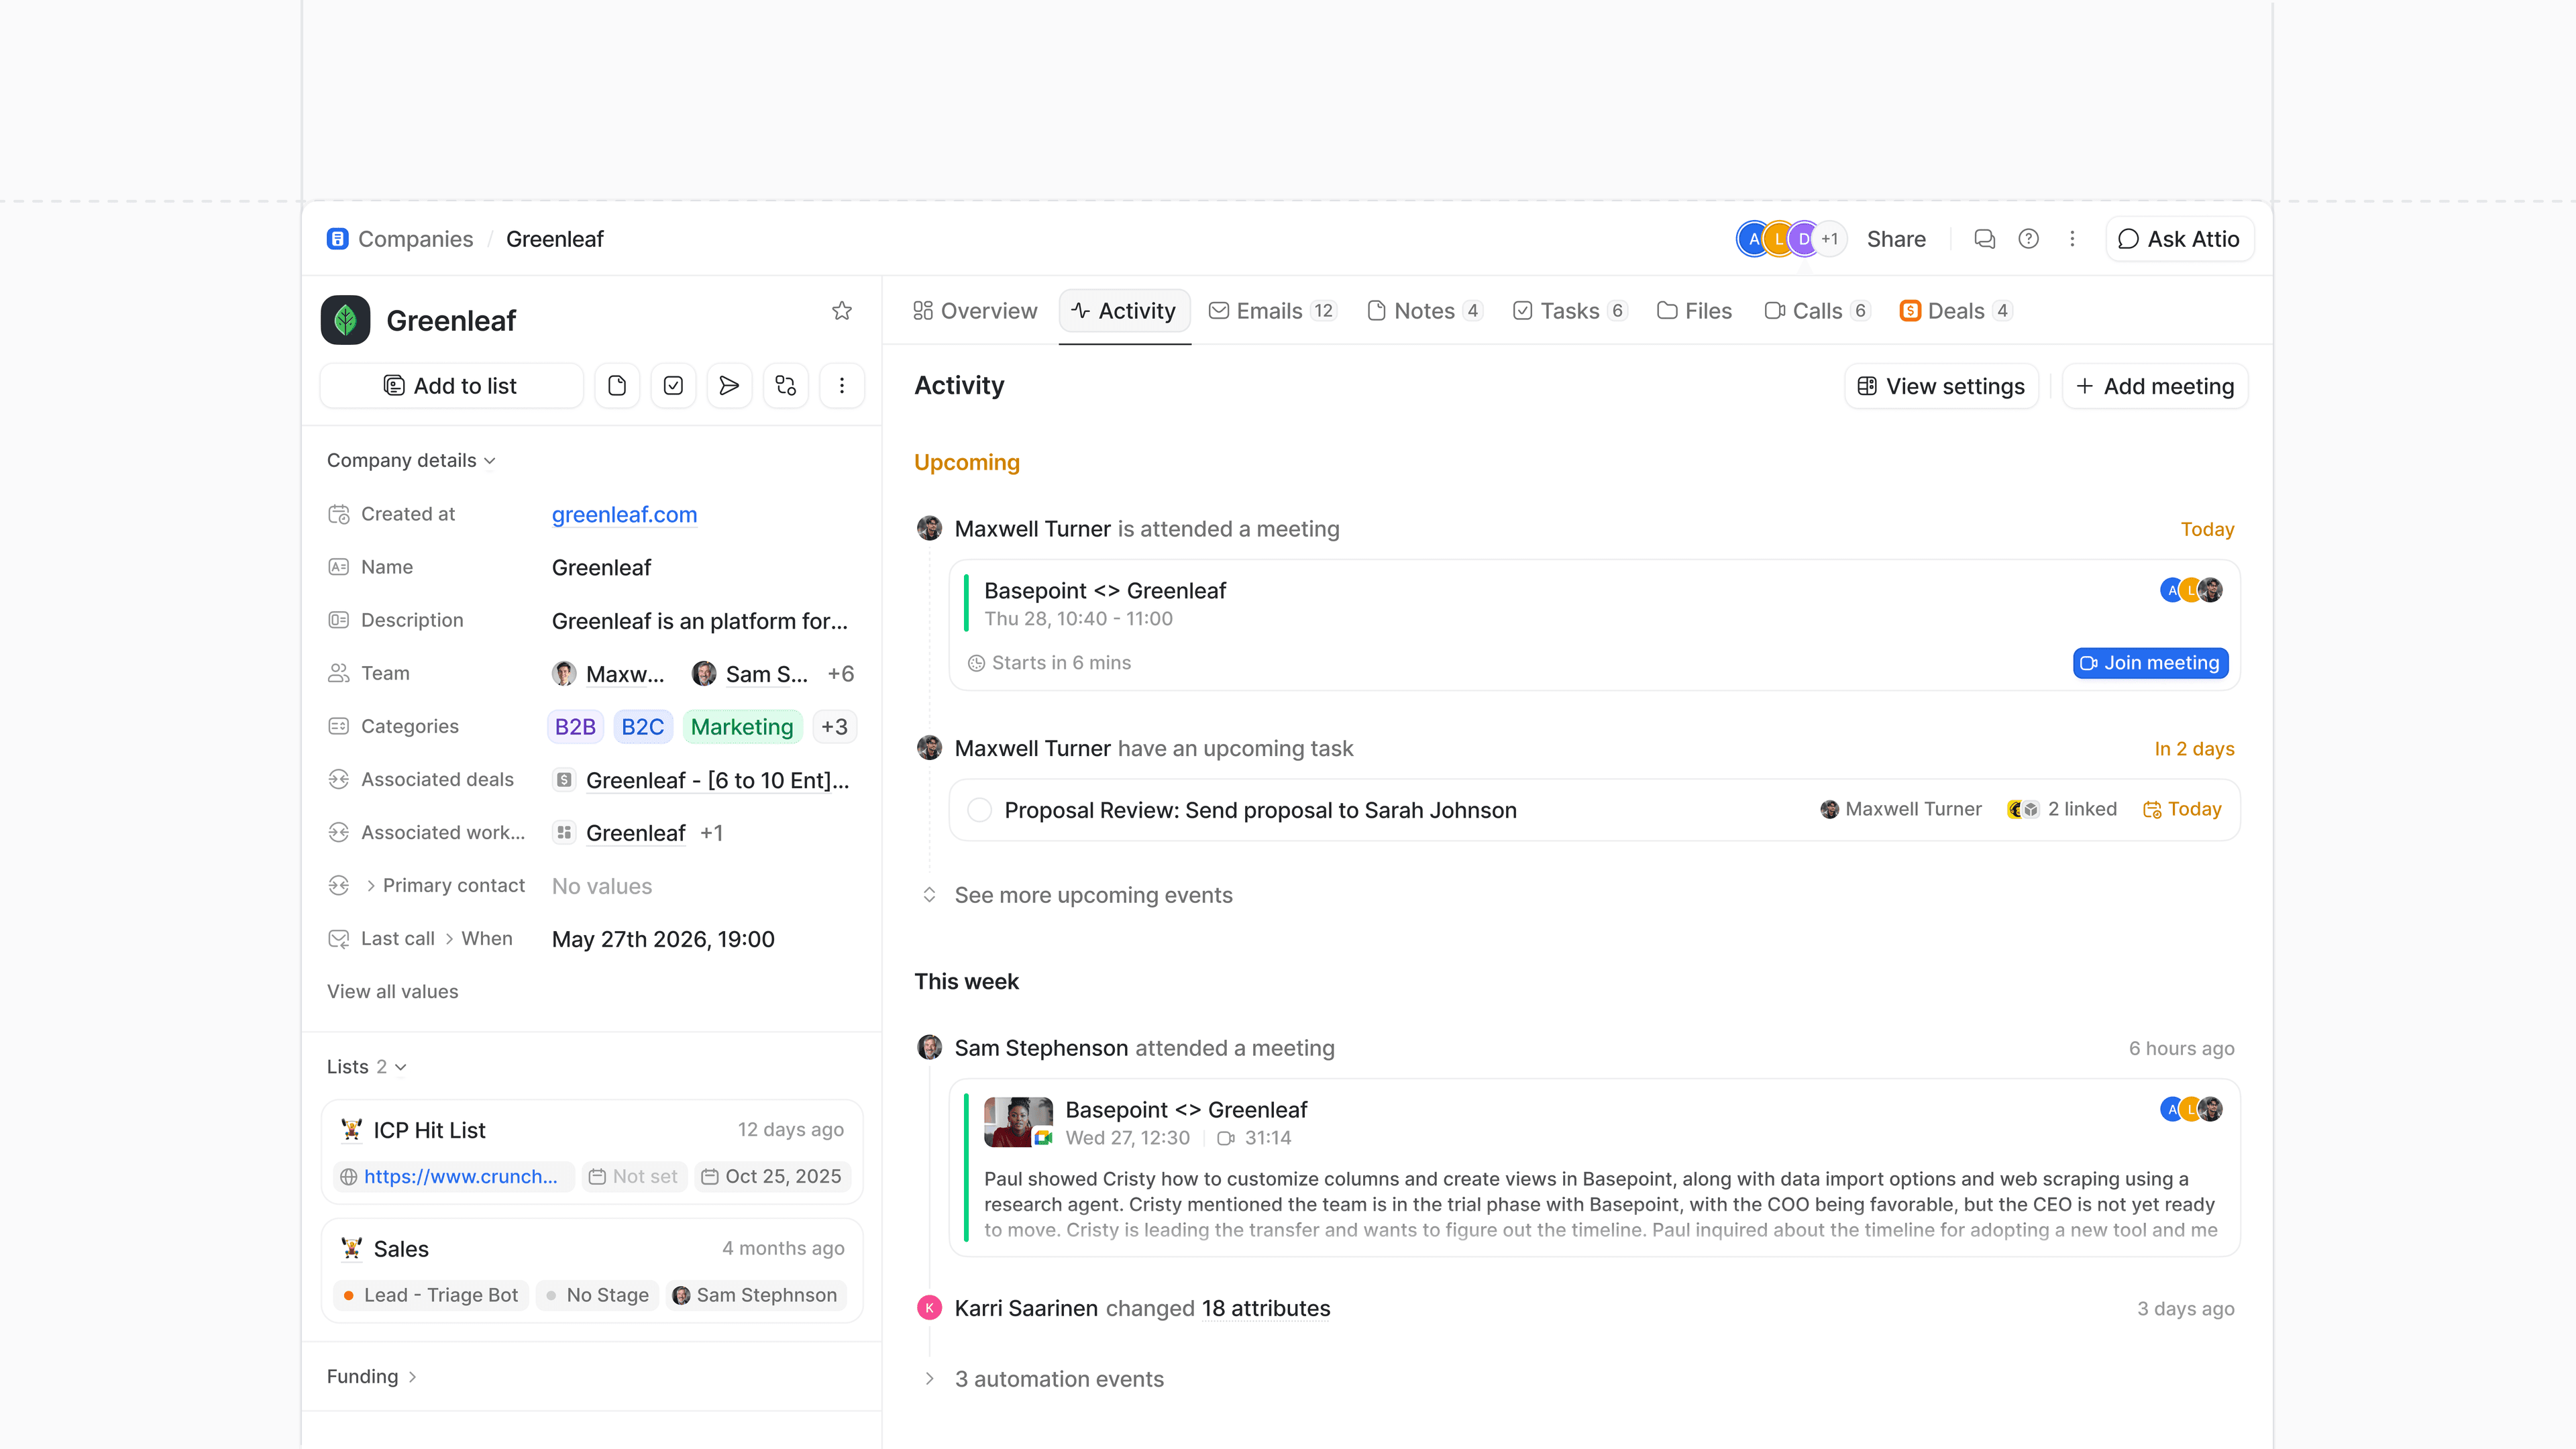2576x1449 pixels.
Task: Open the greenleaf.com link
Action: pos(624,515)
